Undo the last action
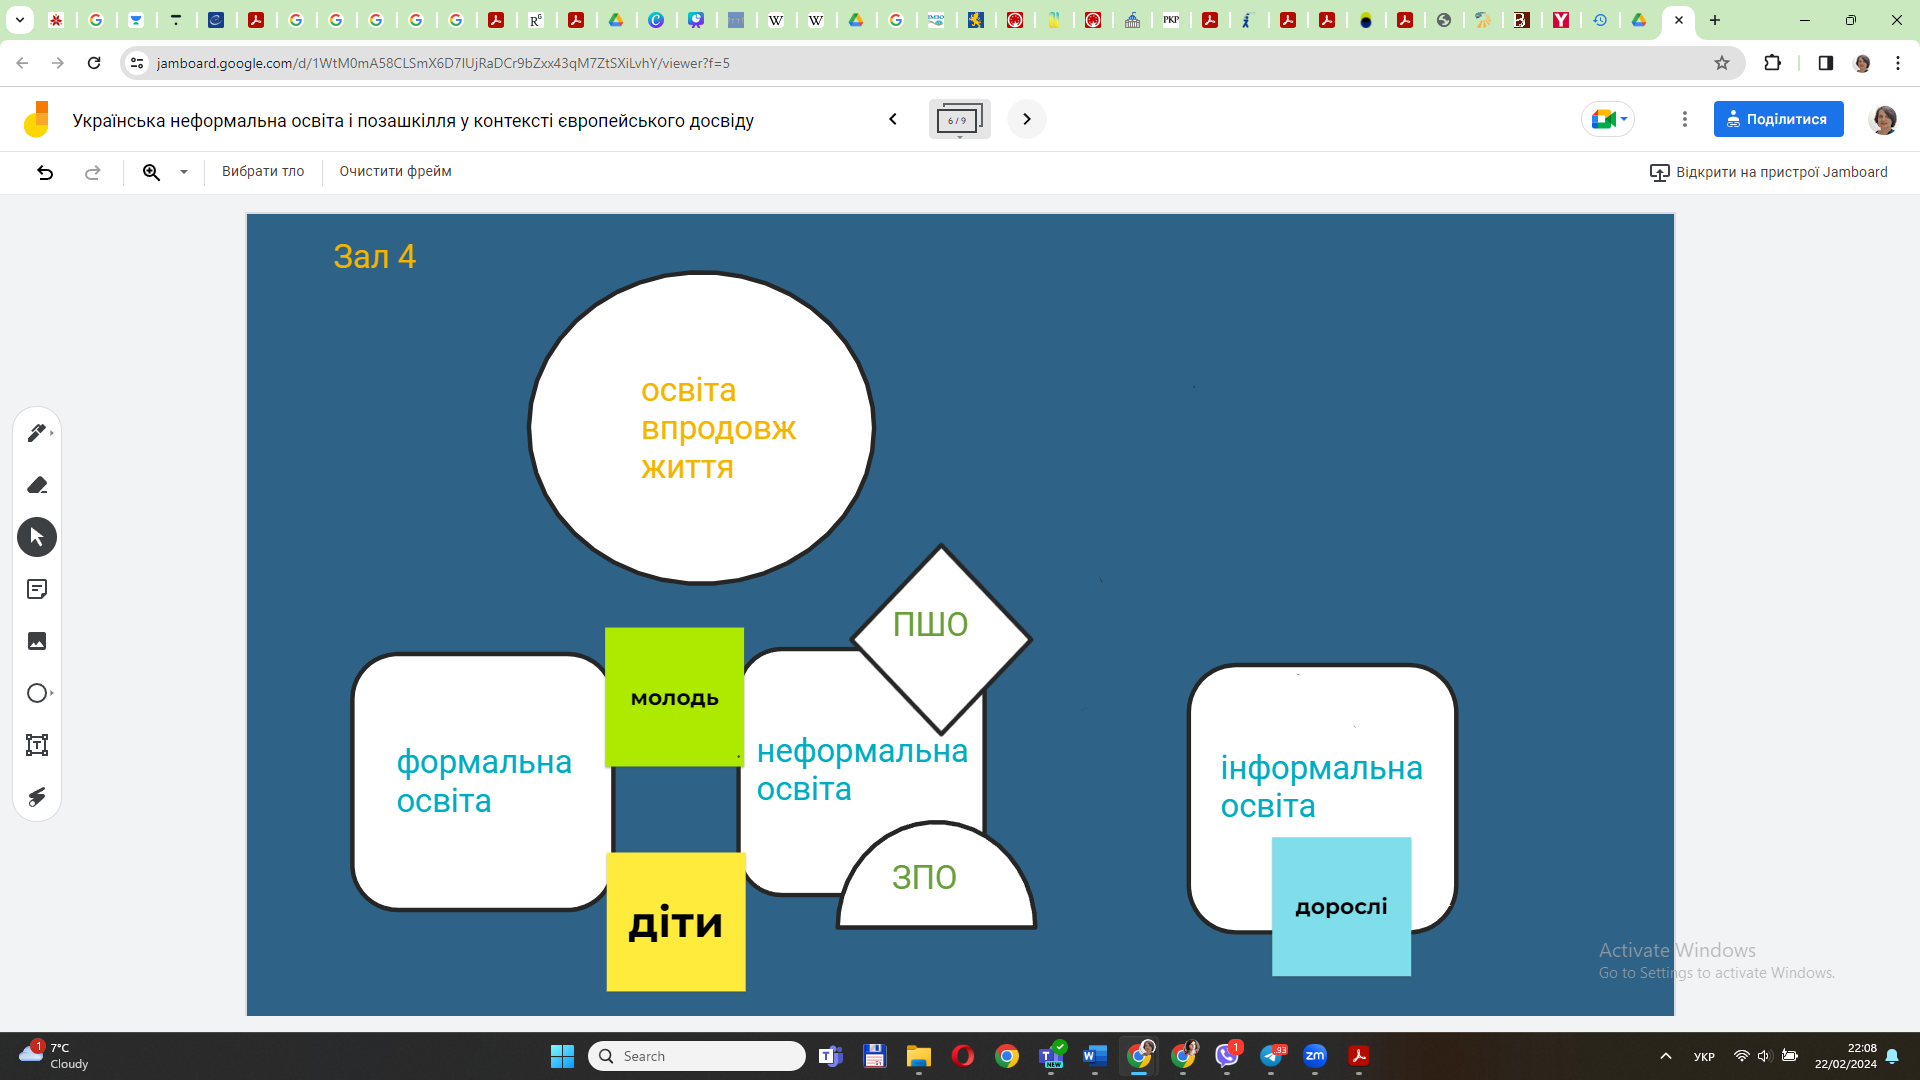The image size is (1920, 1080). [45, 172]
